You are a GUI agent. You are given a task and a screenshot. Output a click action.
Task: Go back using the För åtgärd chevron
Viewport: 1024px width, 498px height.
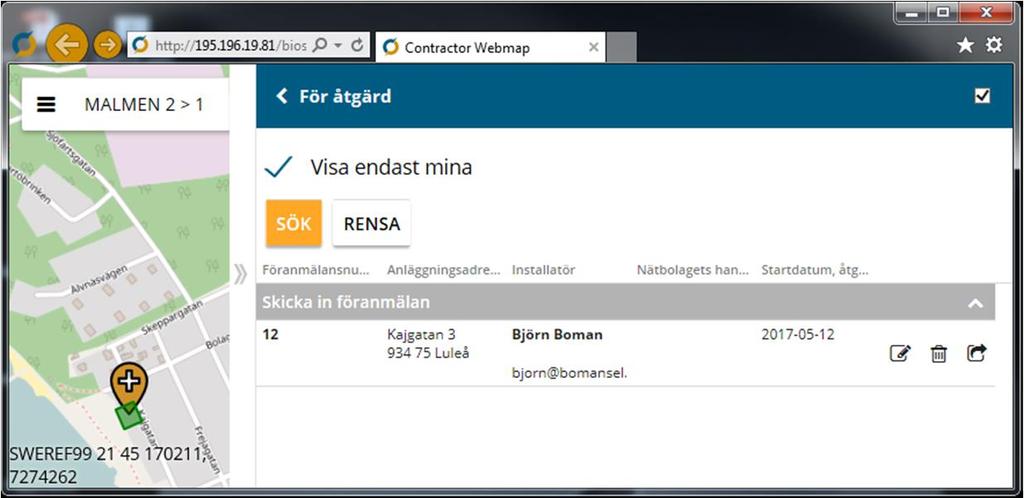[x=281, y=97]
